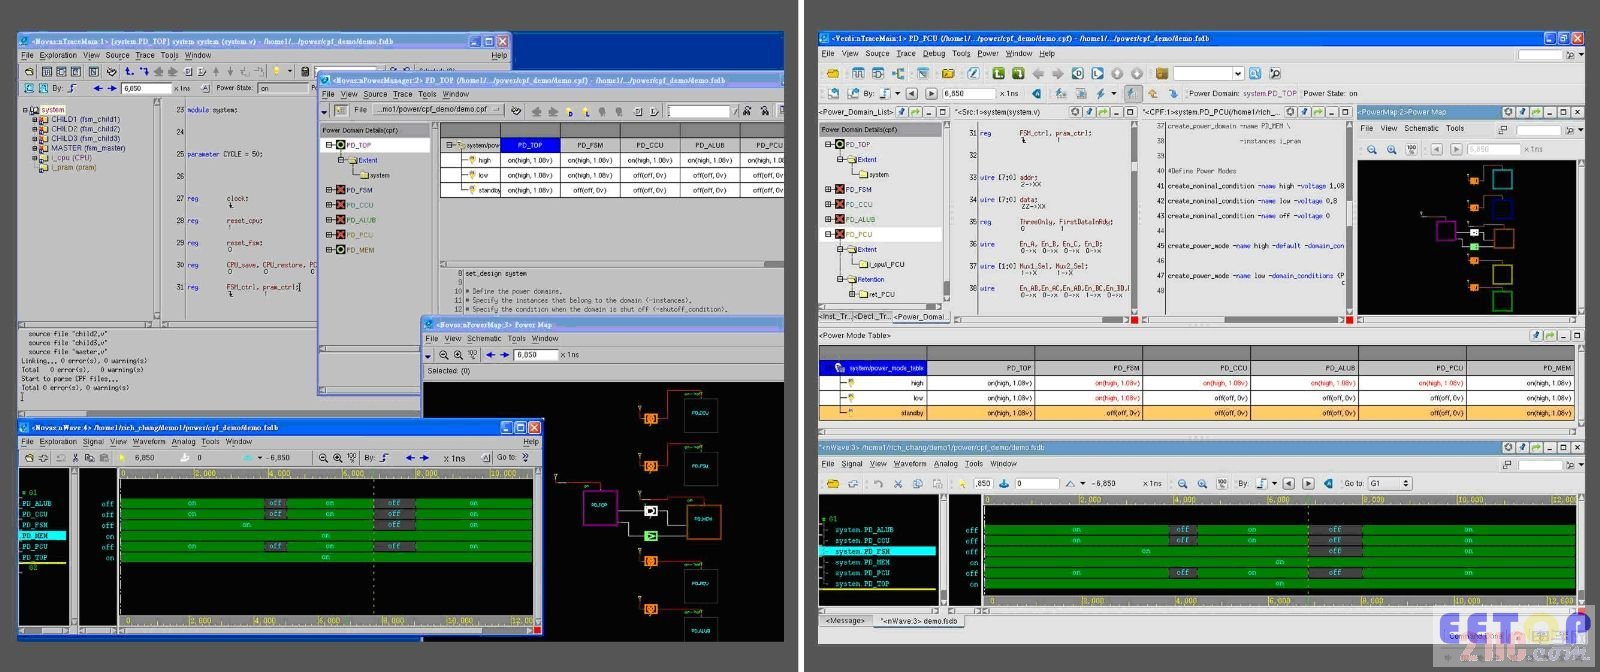The width and height of the screenshot is (1600, 672).
Task: Open the Debug menu in Verdi nTraceMain
Action: (x=934, y=54)
